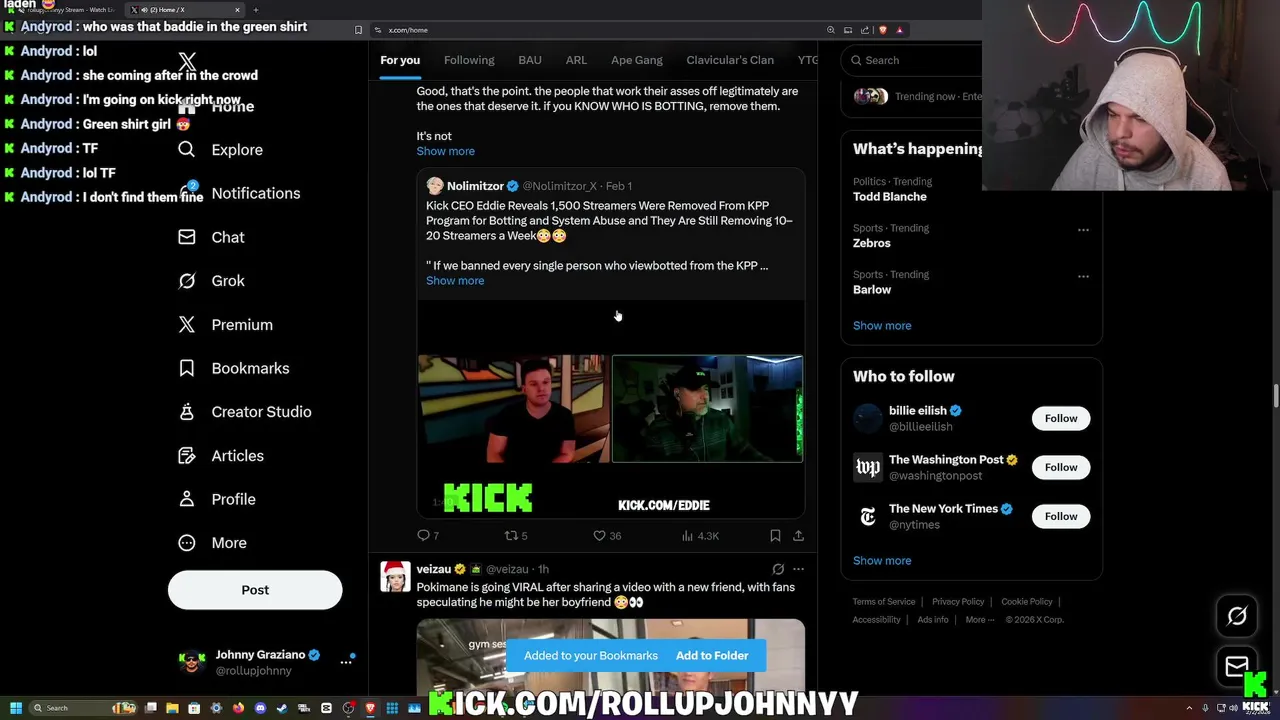Screen dimensions: 1280x720
Task: Follow The New York Times
Action: point(1061,517)
